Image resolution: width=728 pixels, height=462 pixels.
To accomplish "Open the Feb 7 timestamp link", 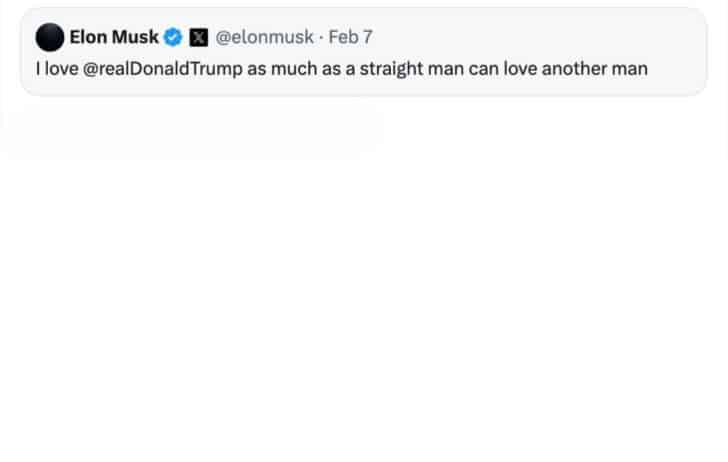I will pos(351,37).
